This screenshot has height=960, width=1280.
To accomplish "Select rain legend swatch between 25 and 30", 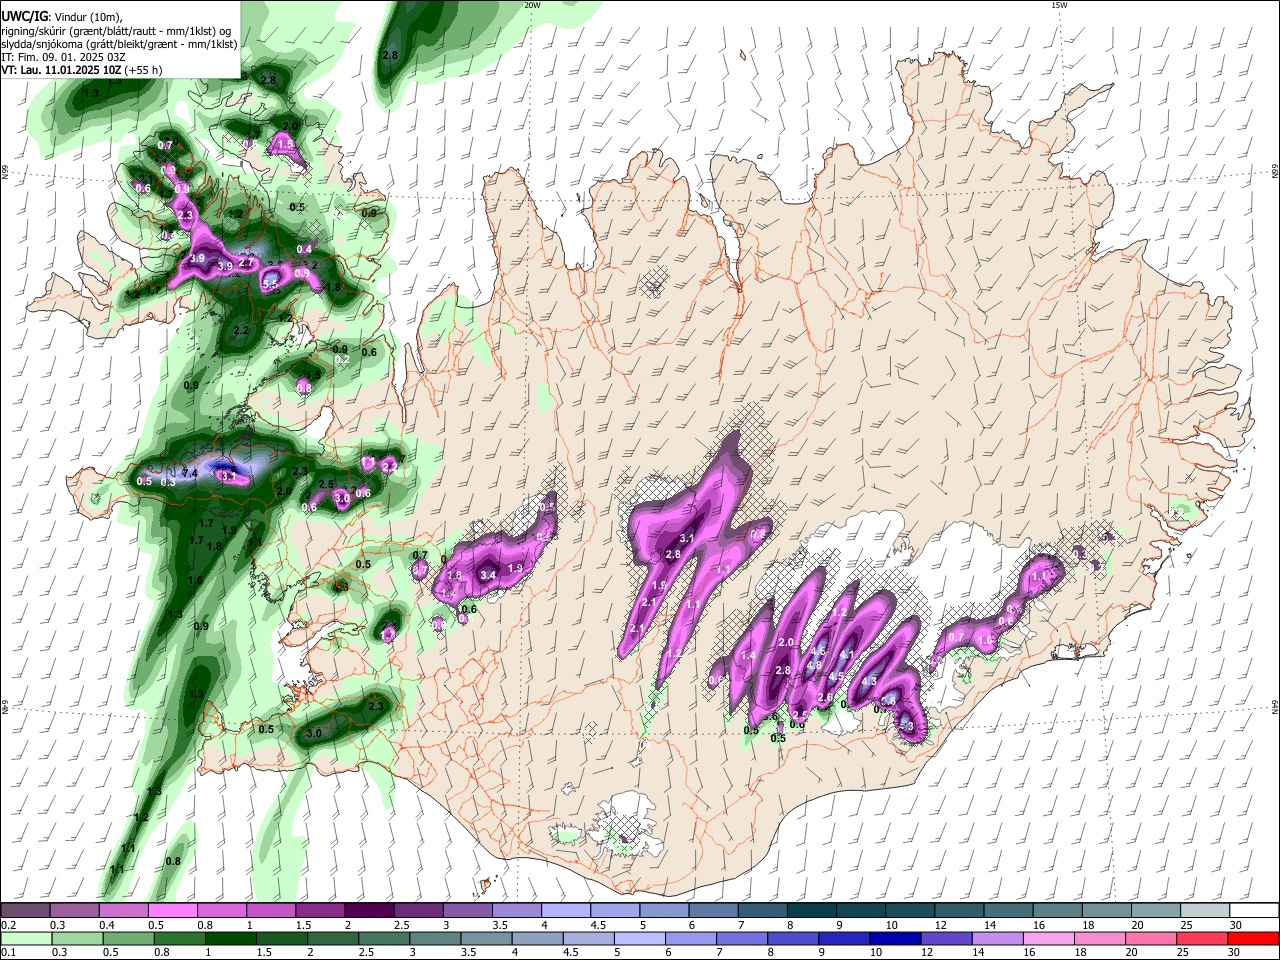I will click(1203, 938).
